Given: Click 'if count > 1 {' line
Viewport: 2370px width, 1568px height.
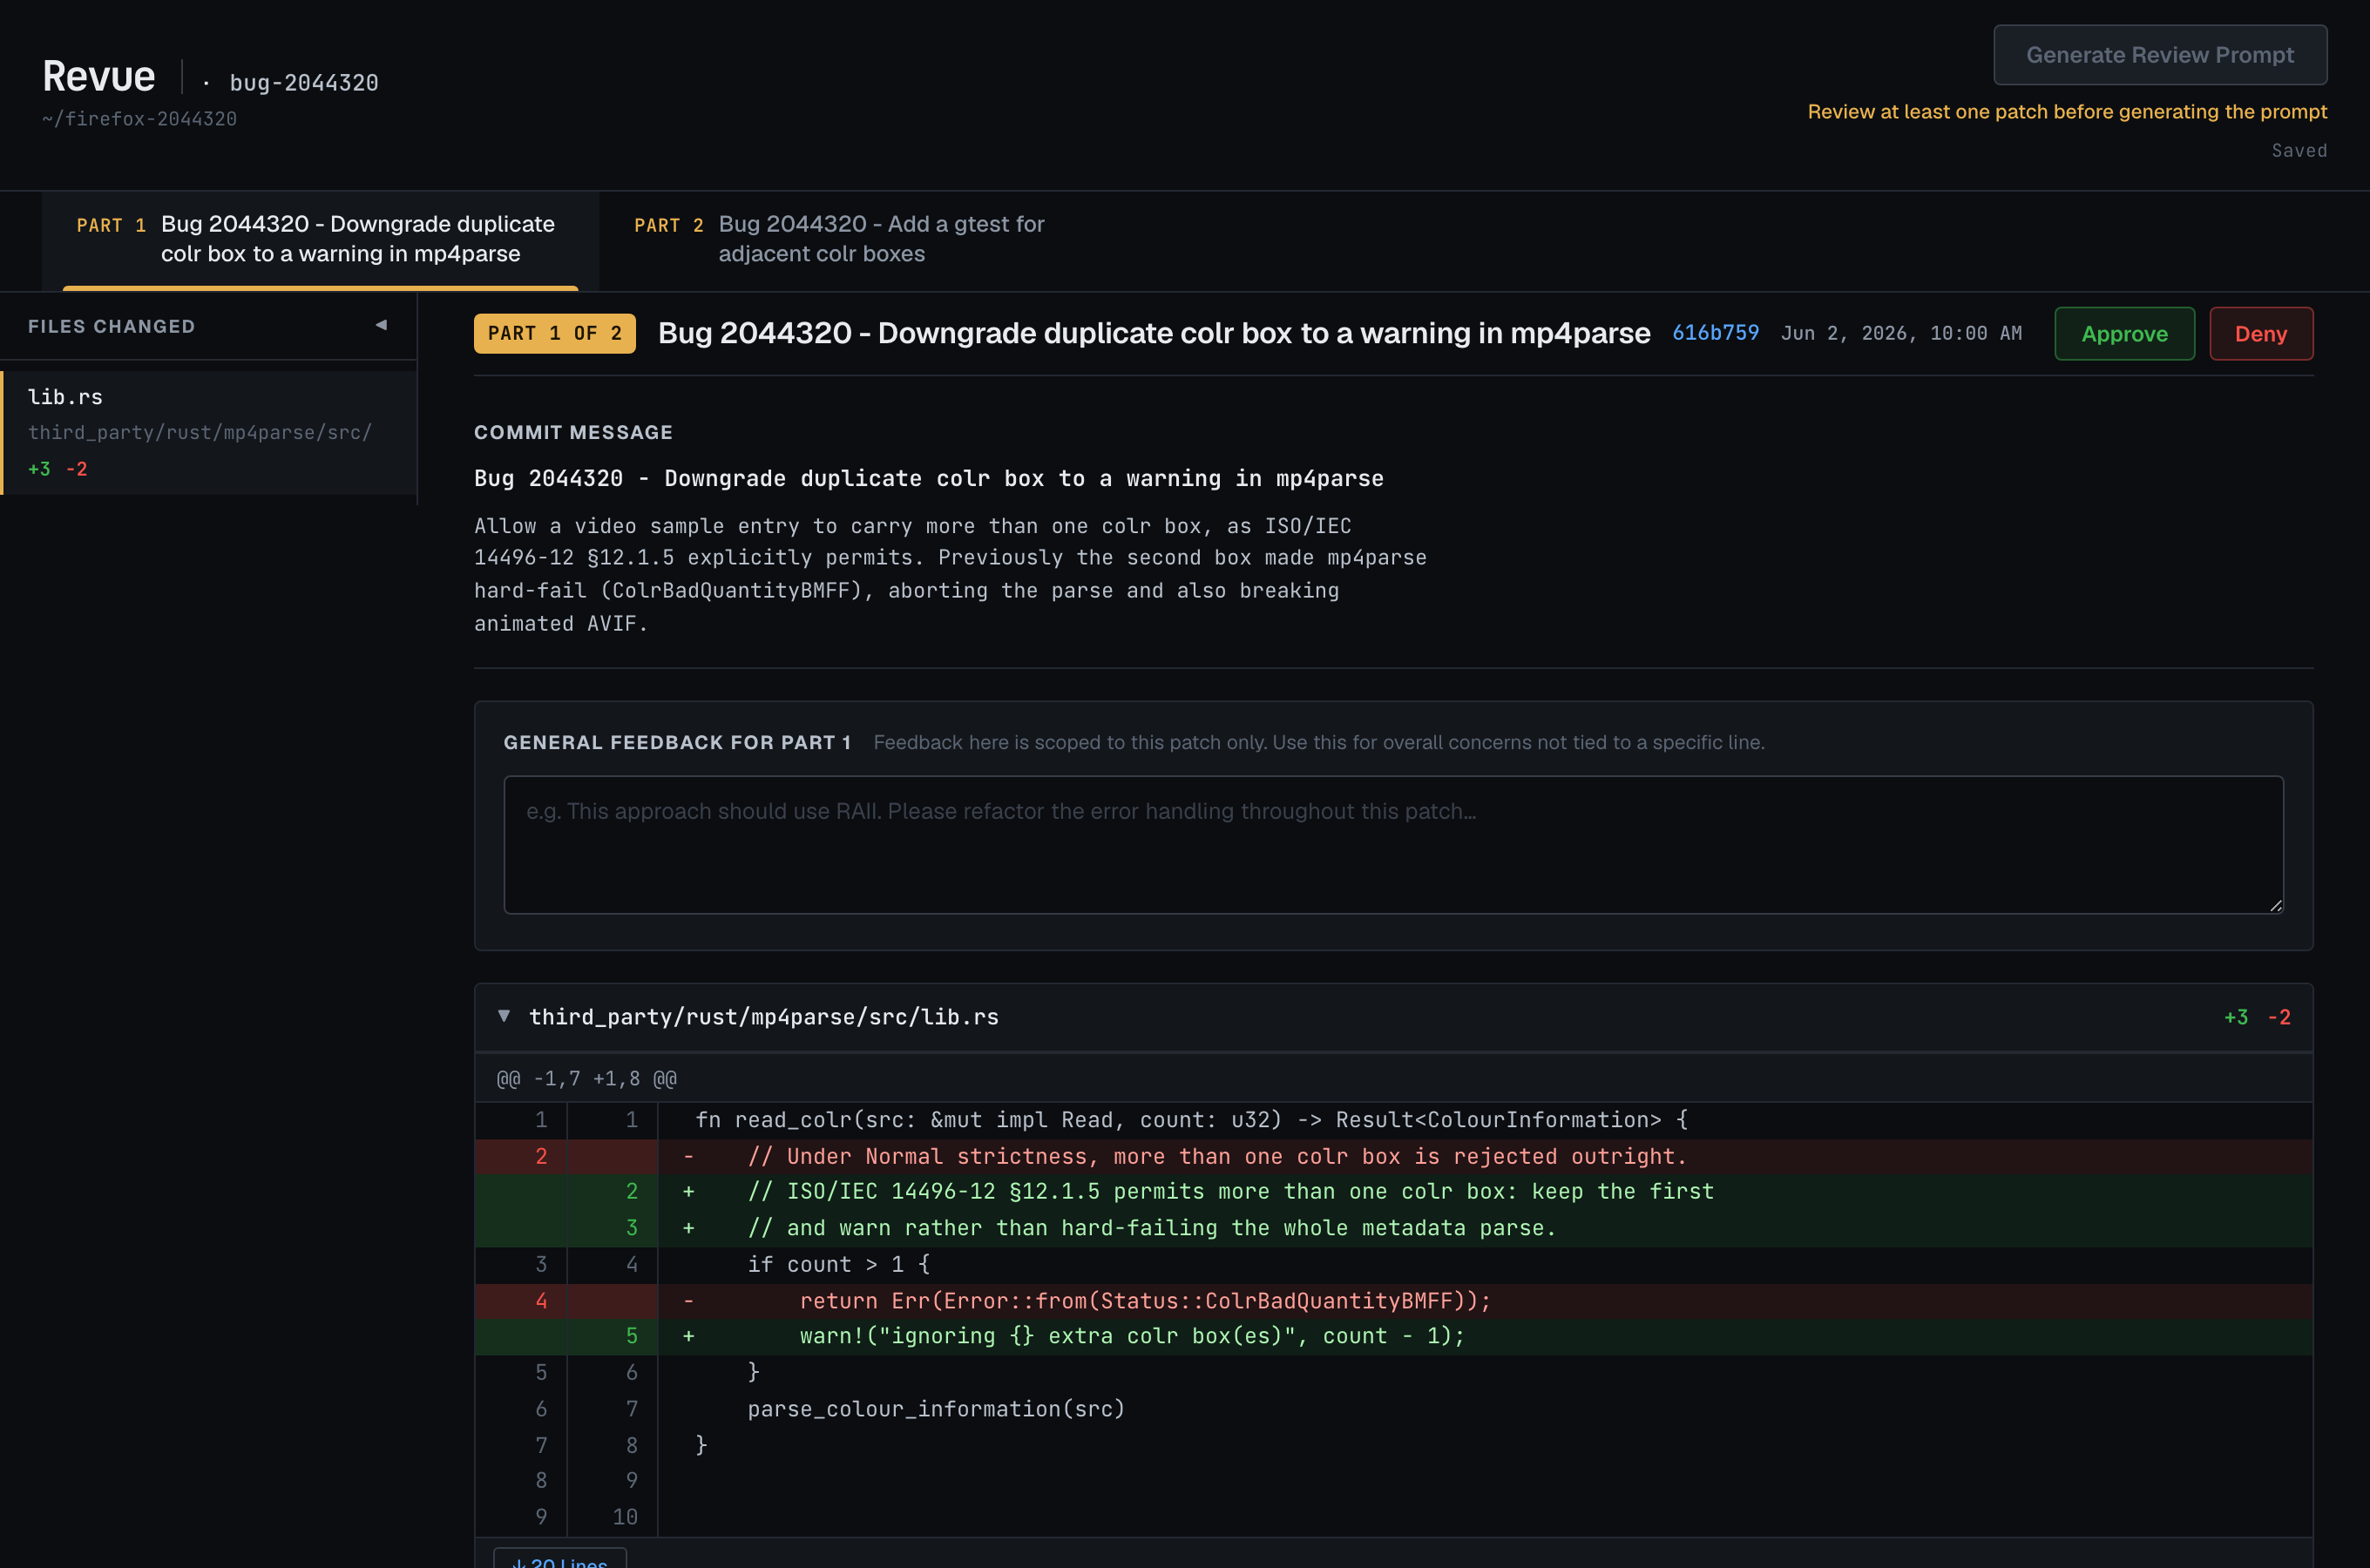Looking at the screenshot, I should [1393, 1264].
